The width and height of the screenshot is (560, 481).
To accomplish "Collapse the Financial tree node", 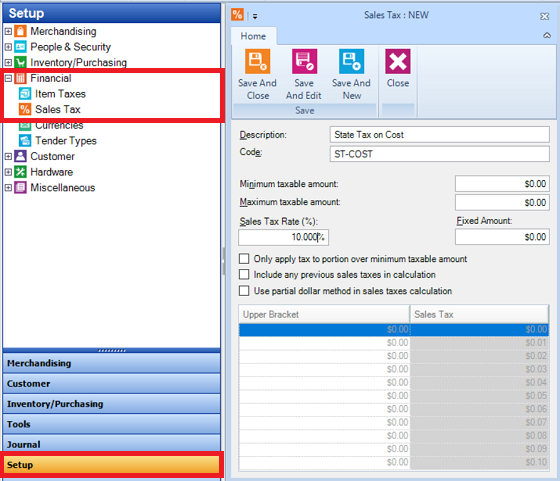I will tap(8, 78).
